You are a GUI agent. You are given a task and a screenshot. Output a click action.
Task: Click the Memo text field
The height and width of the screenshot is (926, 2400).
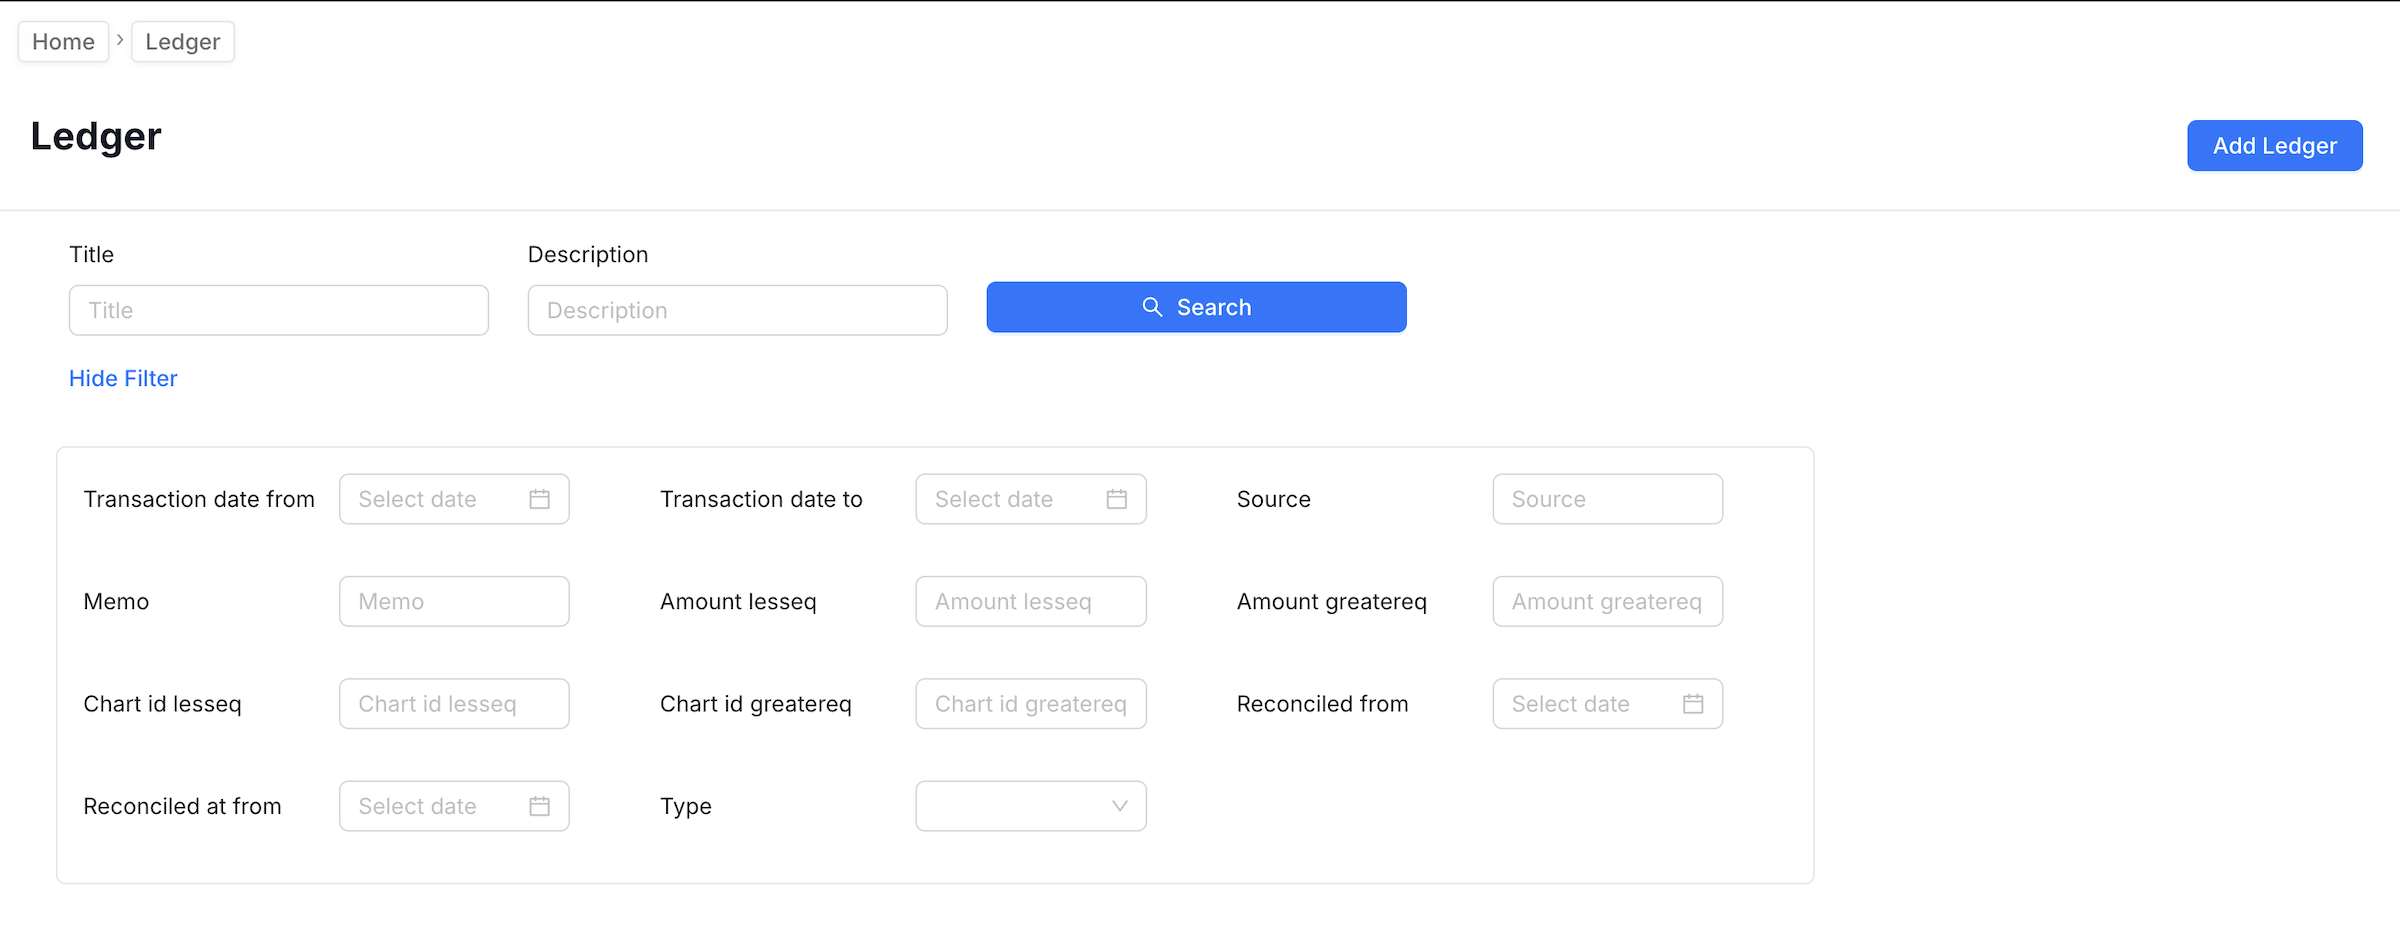[453, 601]
